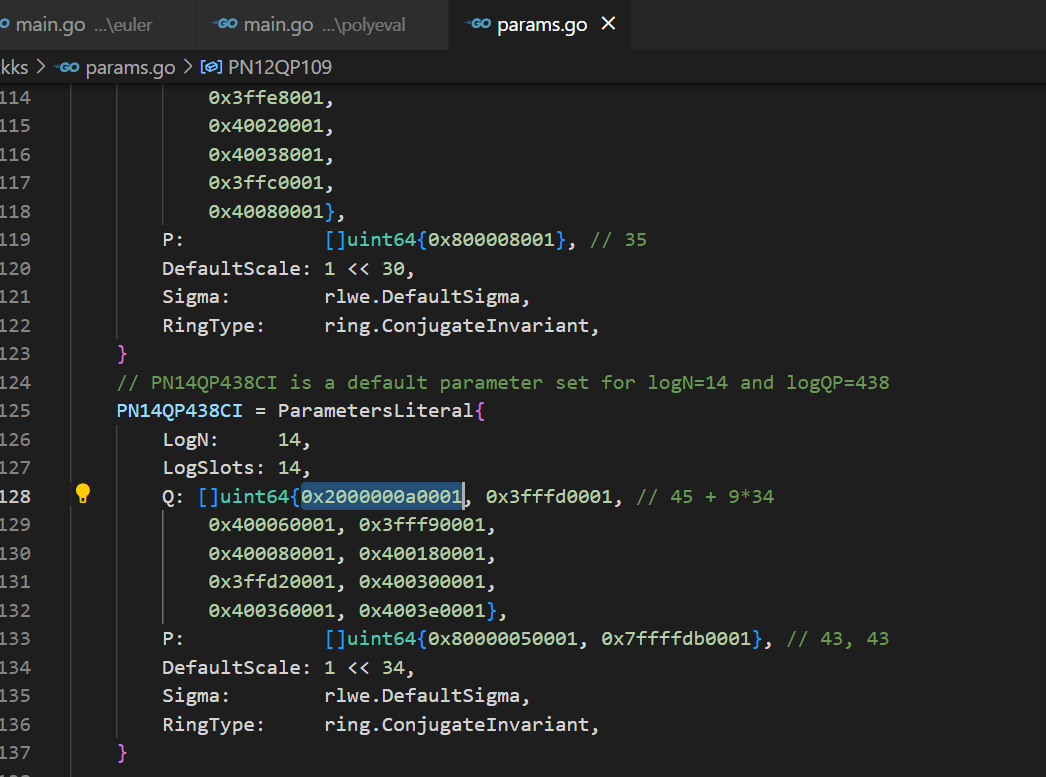Click 0x800008001 value on line 119

pos(491,240)
